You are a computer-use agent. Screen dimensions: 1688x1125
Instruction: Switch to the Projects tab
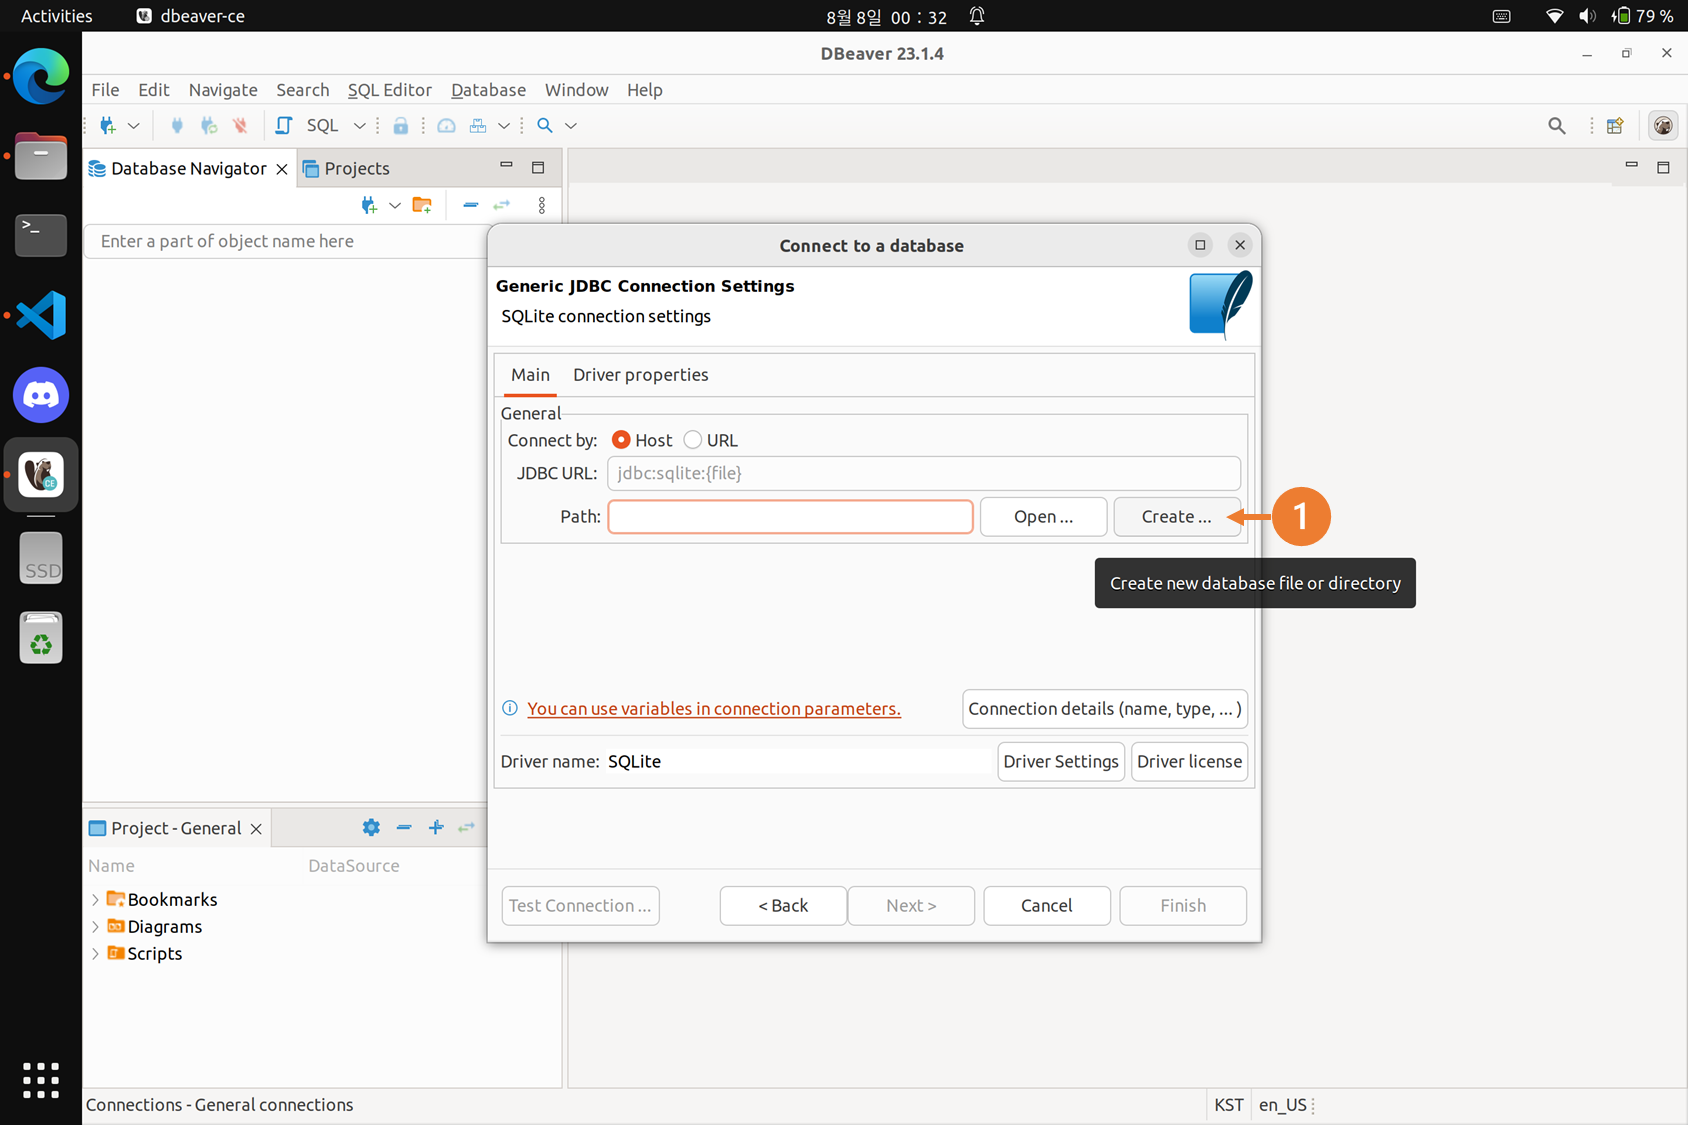pos(346,168)
